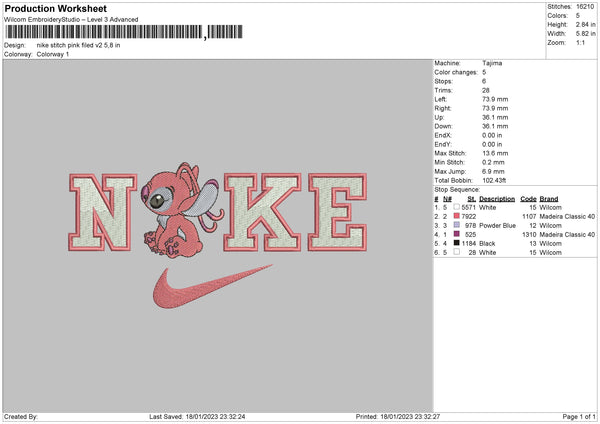Click 'Page 1 of 1' footer text

coord(579,416)
